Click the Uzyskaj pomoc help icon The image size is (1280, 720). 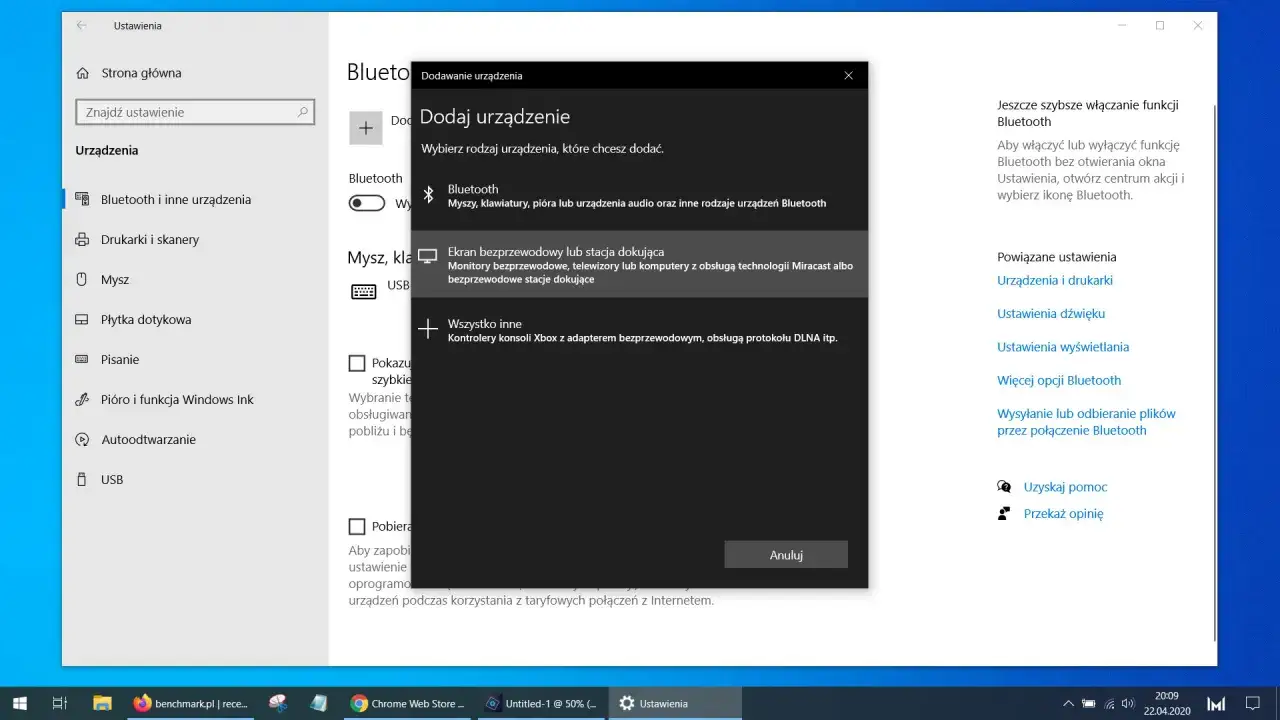click(1004, 486)
